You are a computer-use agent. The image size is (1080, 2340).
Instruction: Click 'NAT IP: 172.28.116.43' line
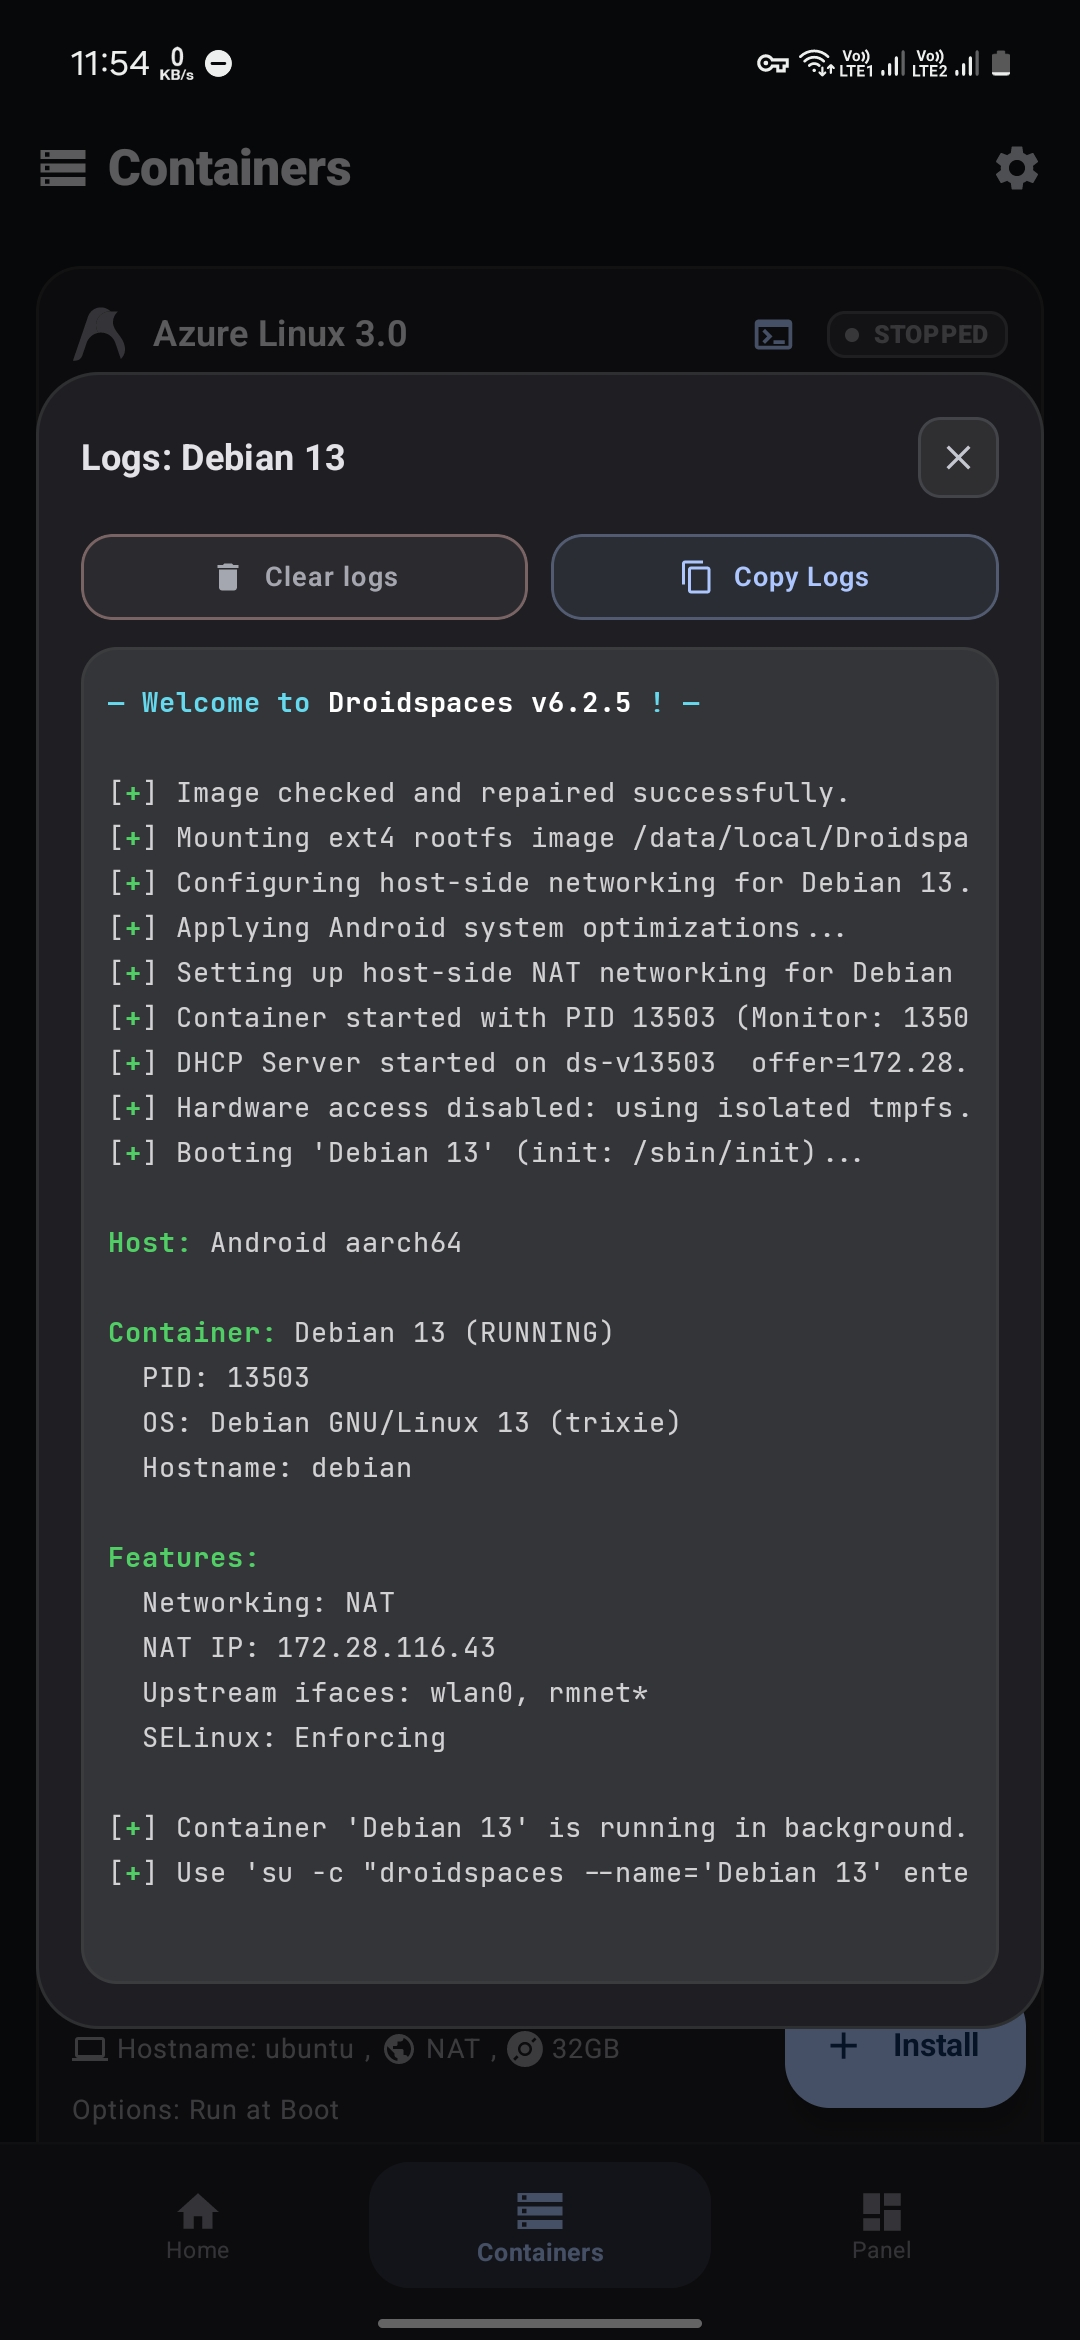tap(319, 1648)
